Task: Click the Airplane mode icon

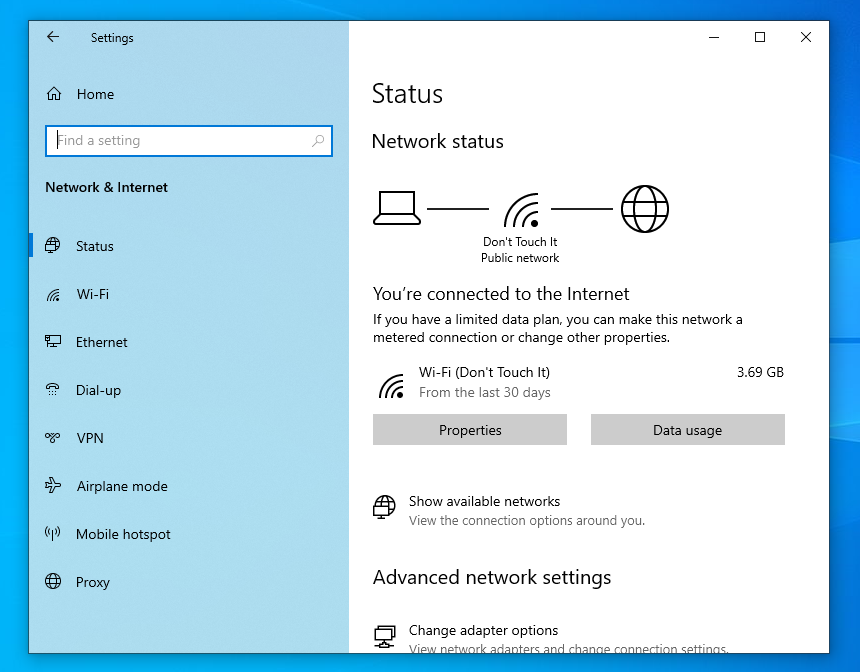Action: coord(53,486)
